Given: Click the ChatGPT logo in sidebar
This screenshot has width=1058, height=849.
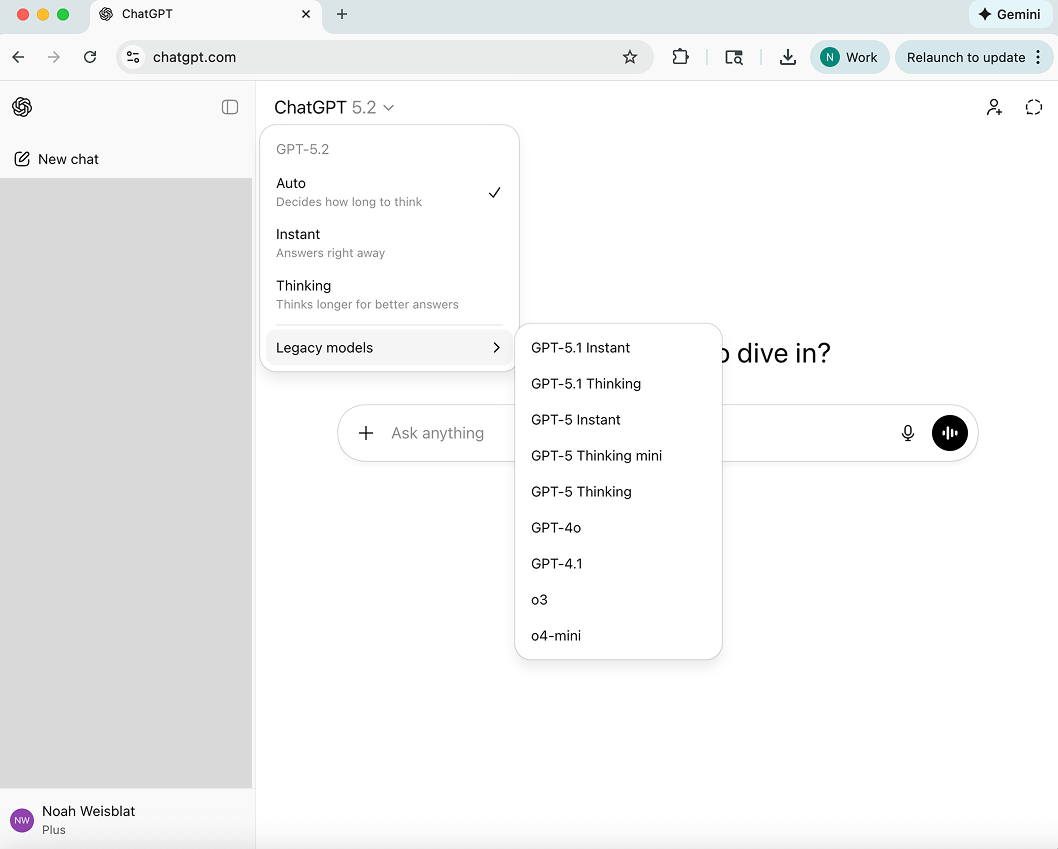Looking at the screenshot, I should pyautogui.click(x=22, y=107).
